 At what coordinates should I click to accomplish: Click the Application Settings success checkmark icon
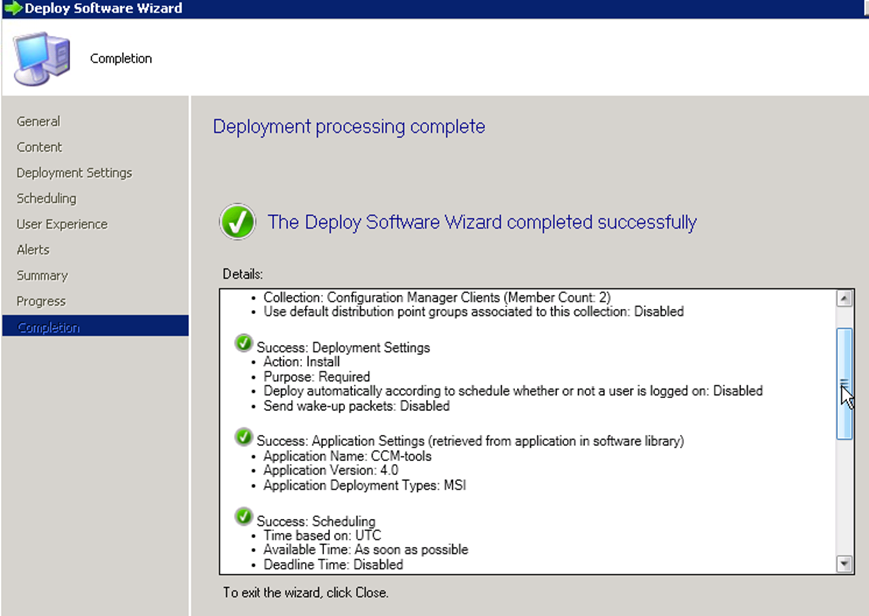pos(243,436)
